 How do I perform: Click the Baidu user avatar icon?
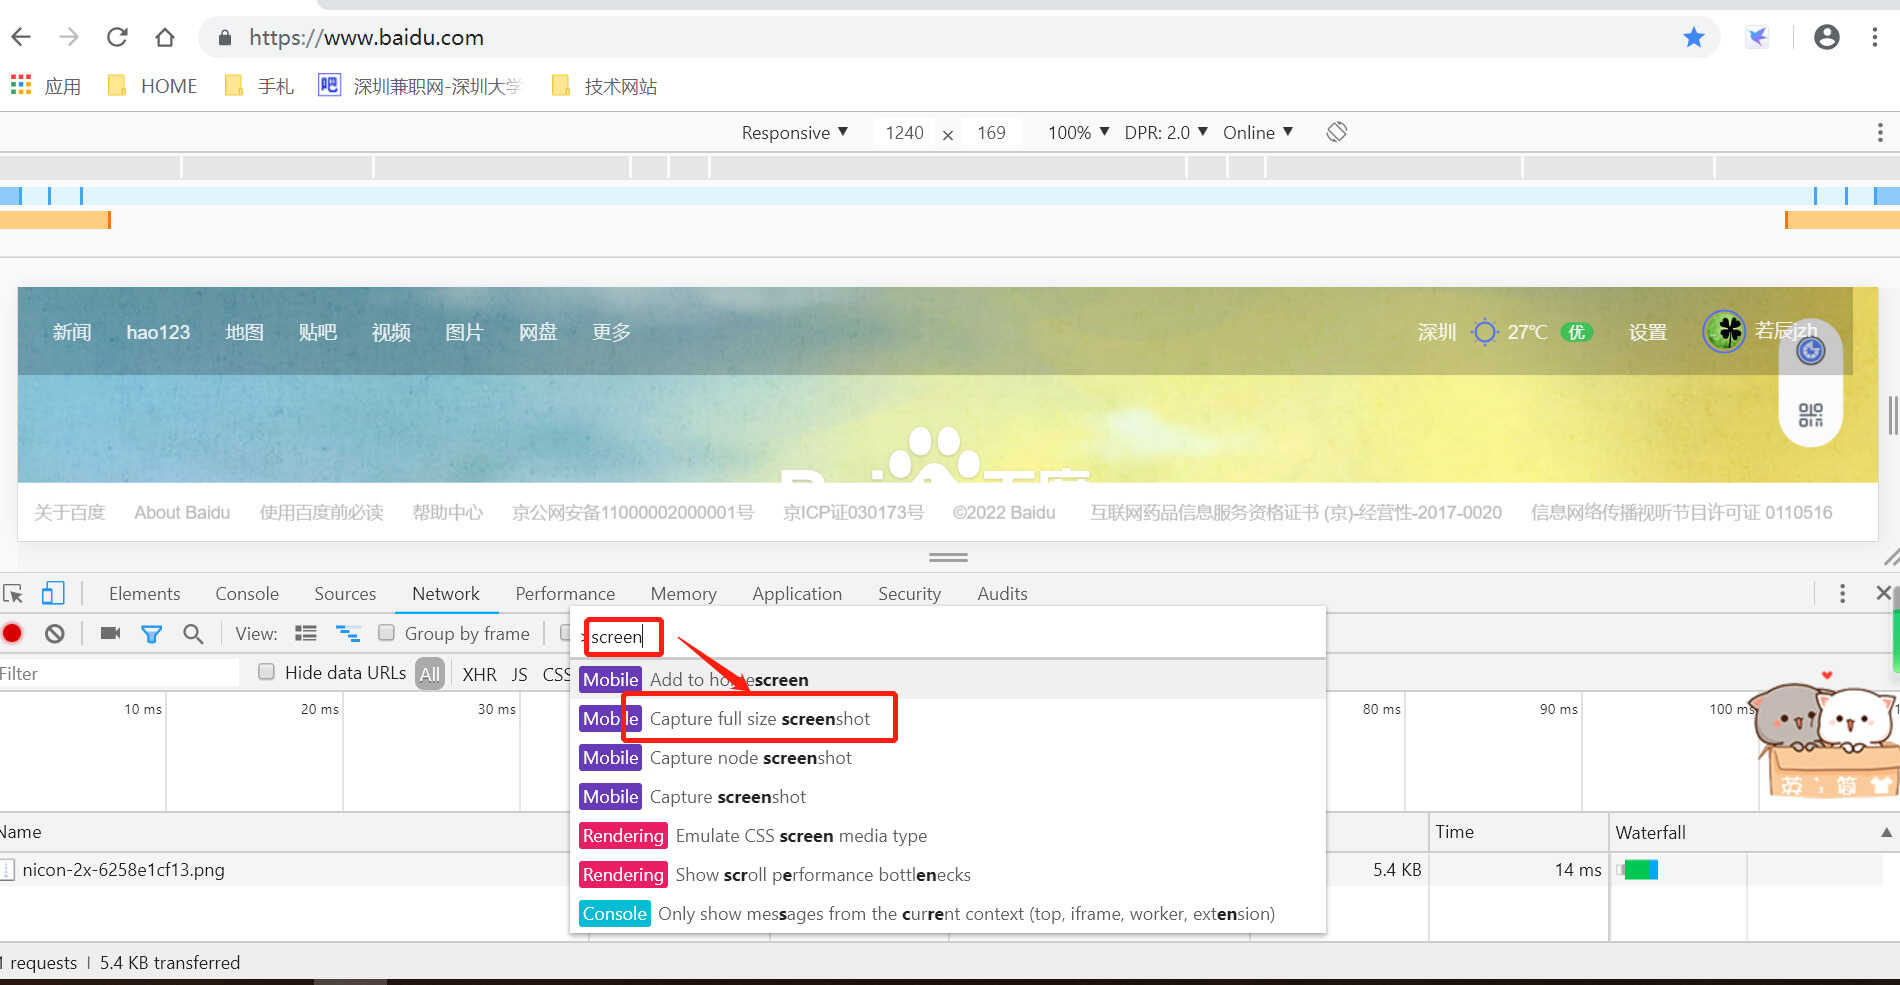pyautogui.click(x=1724, y=331)
